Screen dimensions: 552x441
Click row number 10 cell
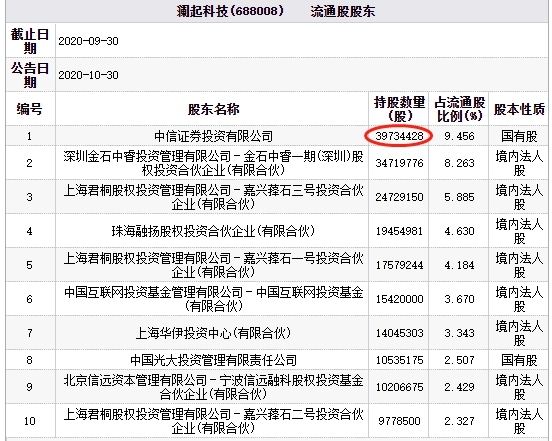click(30, 421)
